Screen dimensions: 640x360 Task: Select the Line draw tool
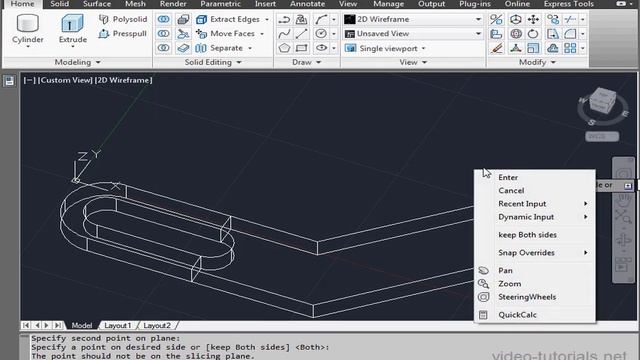(x=301, y=33)
